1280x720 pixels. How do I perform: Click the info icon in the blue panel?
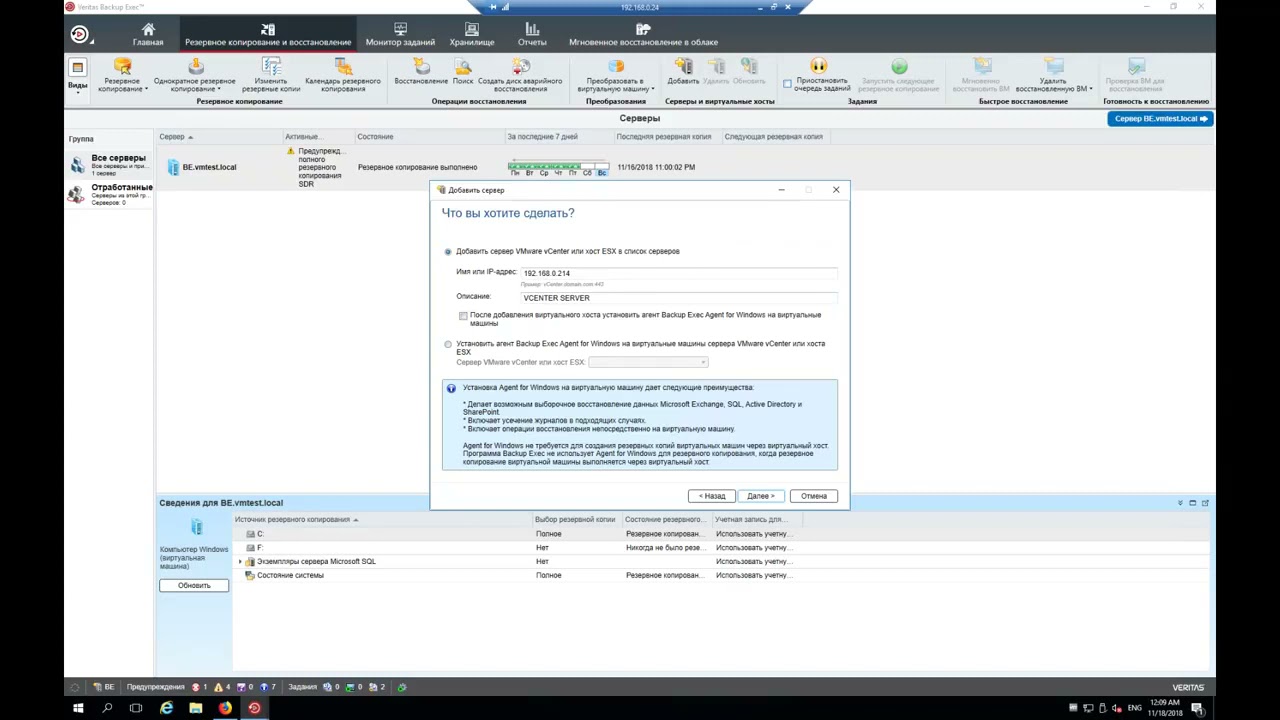click(451, 388)
